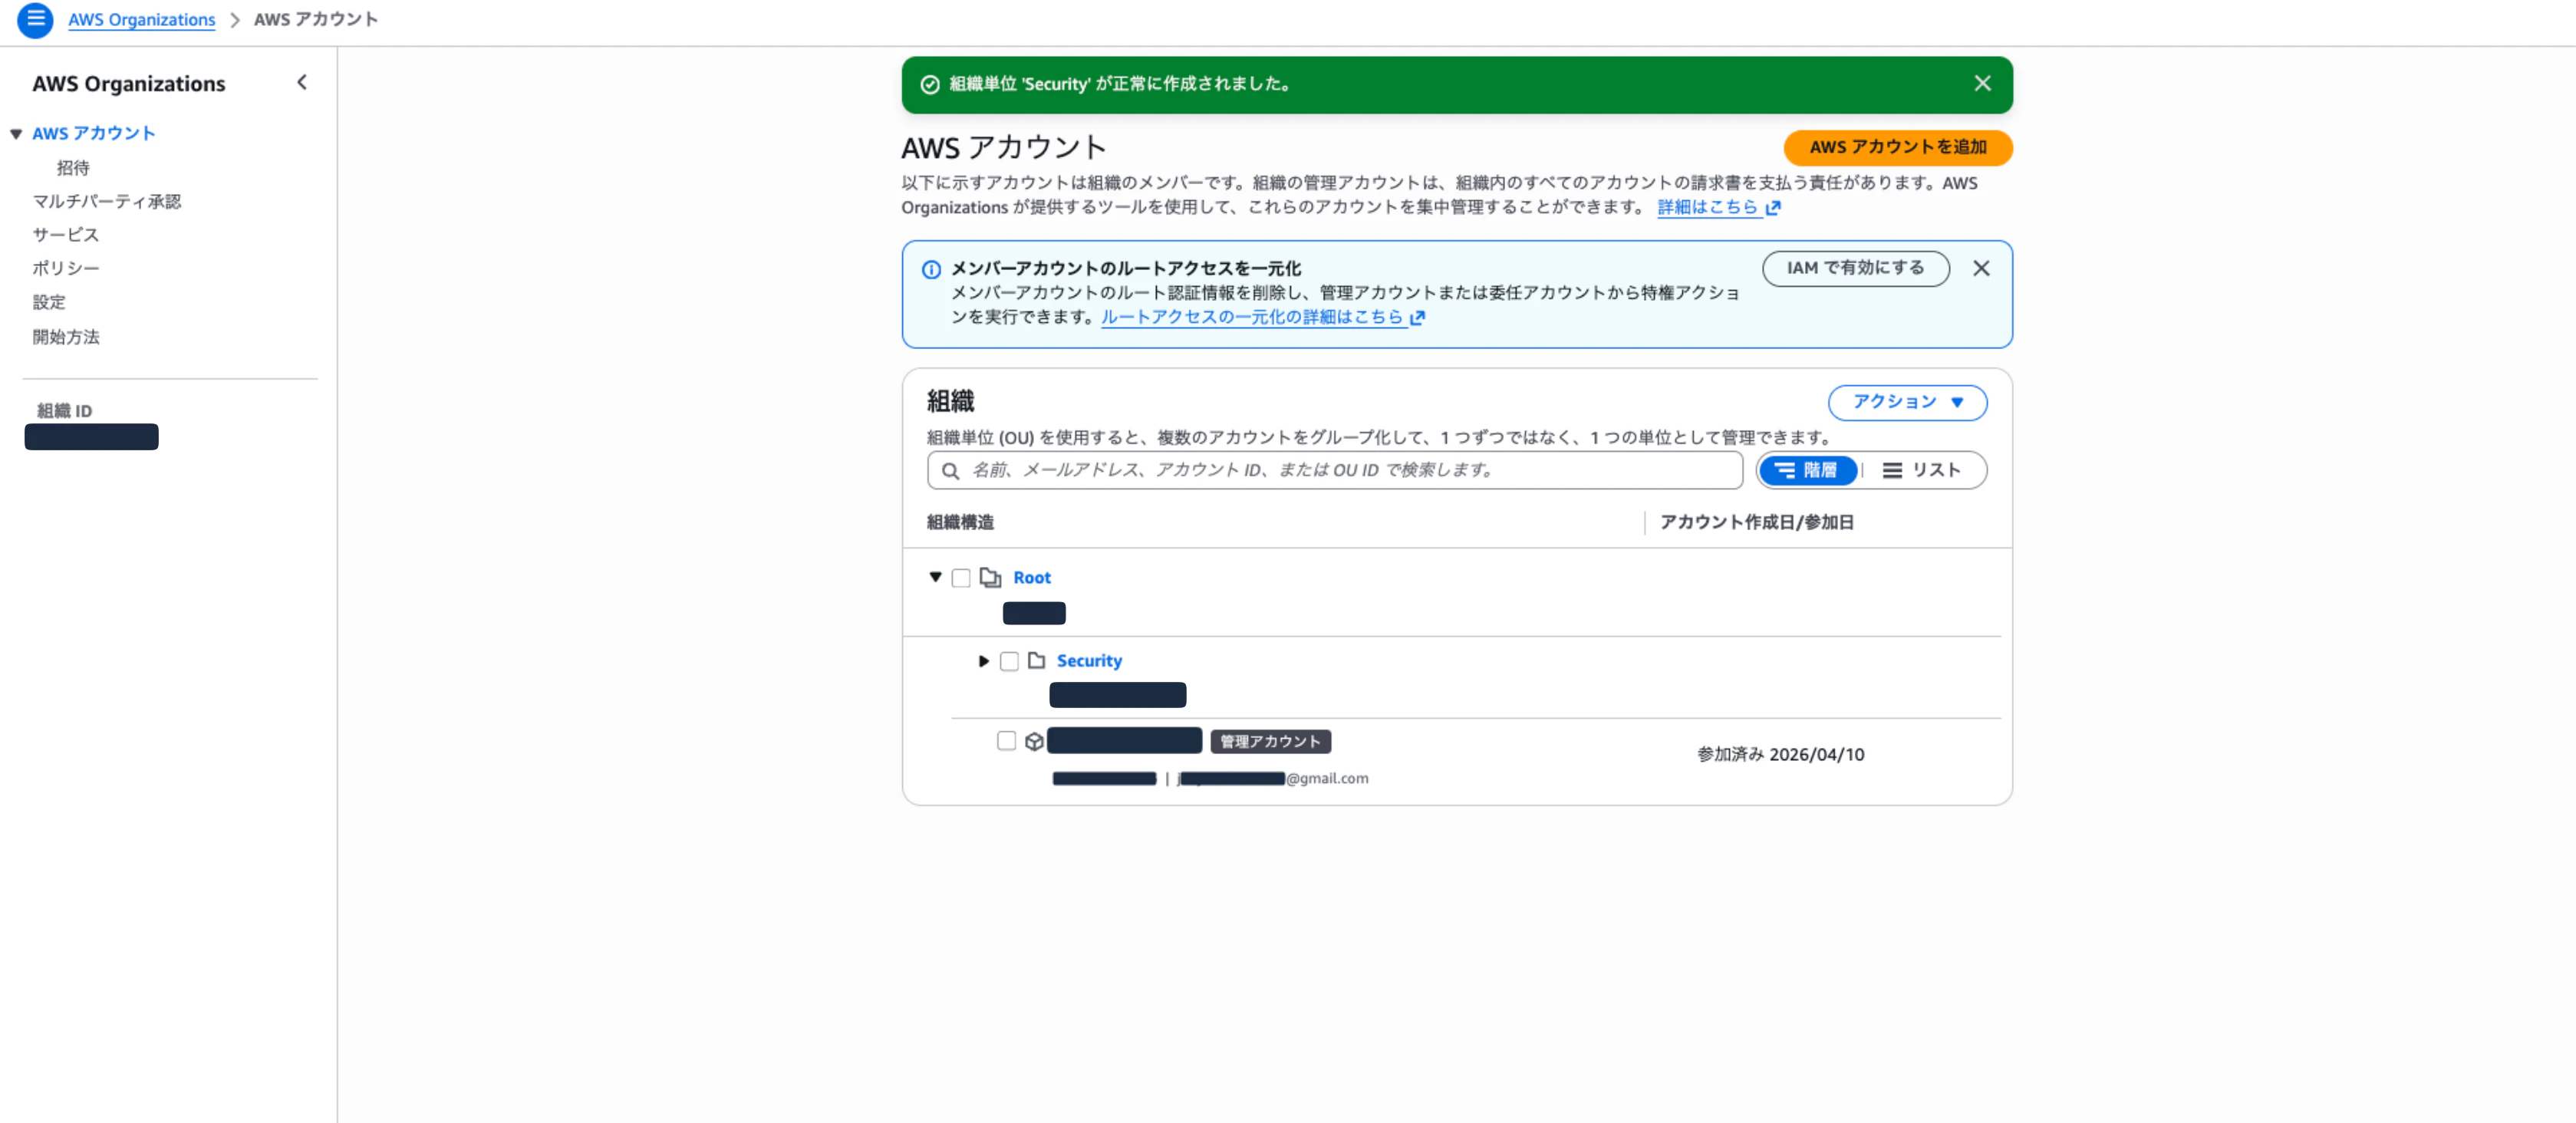Click the Root folder icon
The height and width of the screenshot is (1123, 2576).
(991, 577)
